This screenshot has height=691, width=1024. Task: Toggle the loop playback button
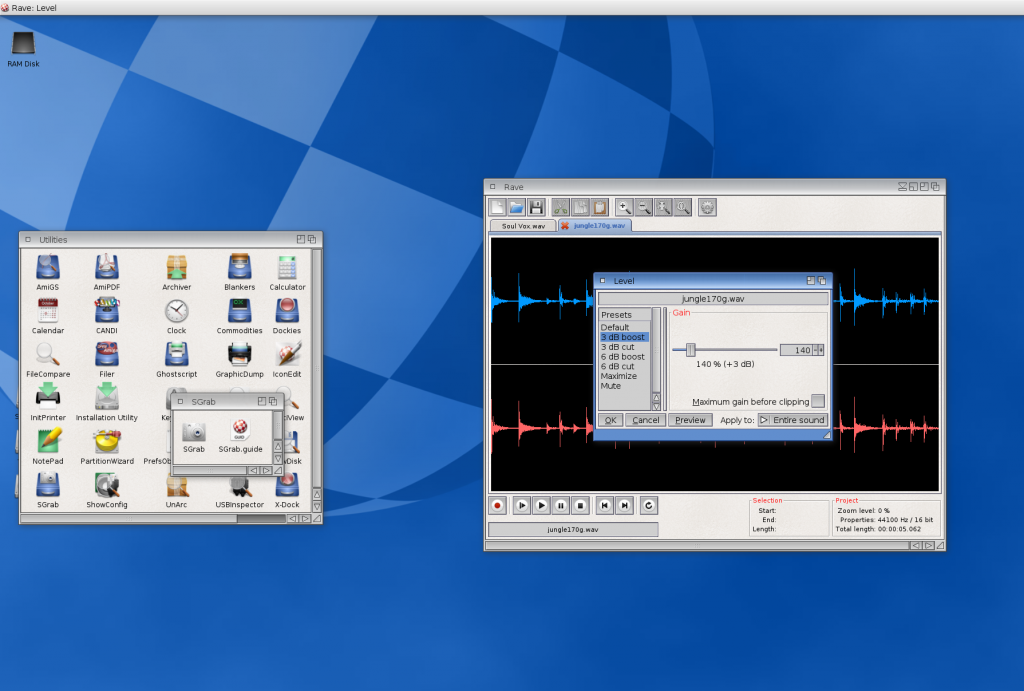point(649,506)
